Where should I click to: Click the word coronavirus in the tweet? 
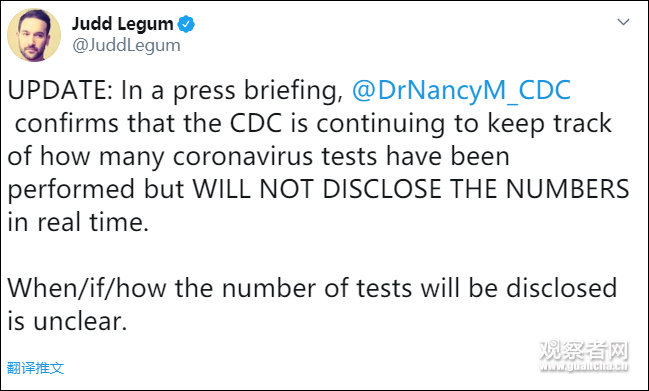click(243, 156)
